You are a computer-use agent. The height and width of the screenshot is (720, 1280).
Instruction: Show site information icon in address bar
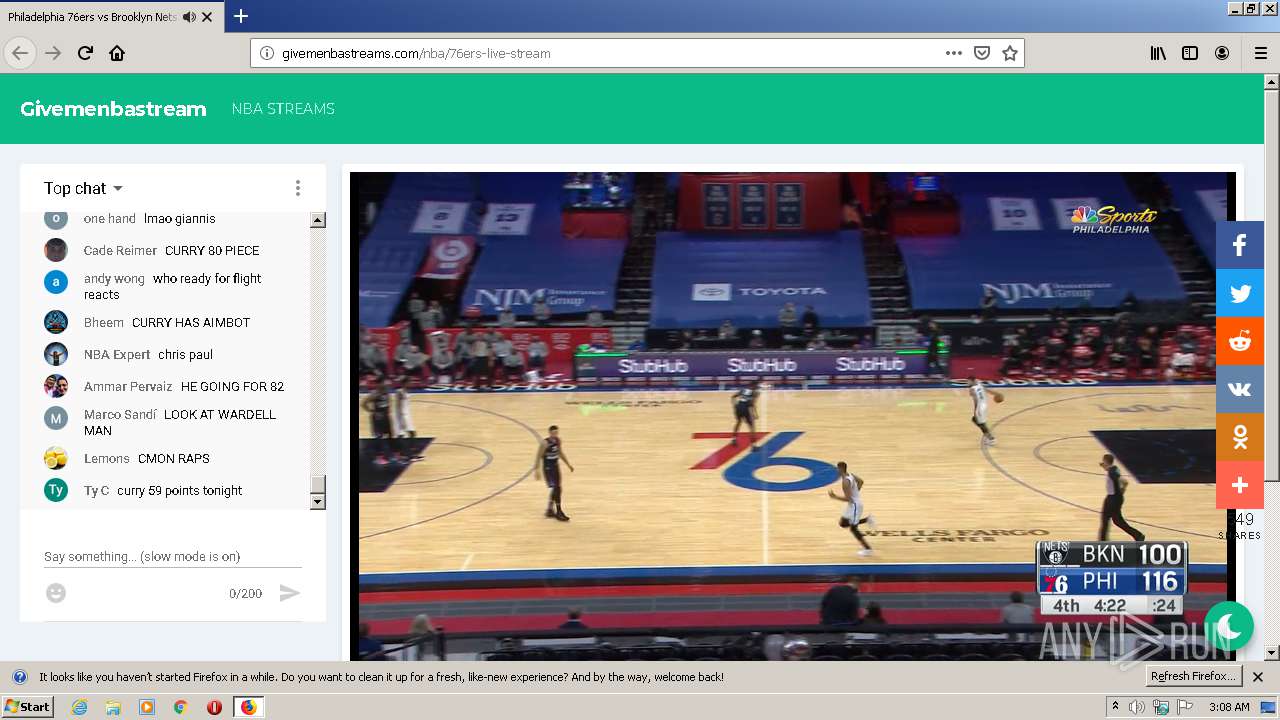click(x=267, y=53)
